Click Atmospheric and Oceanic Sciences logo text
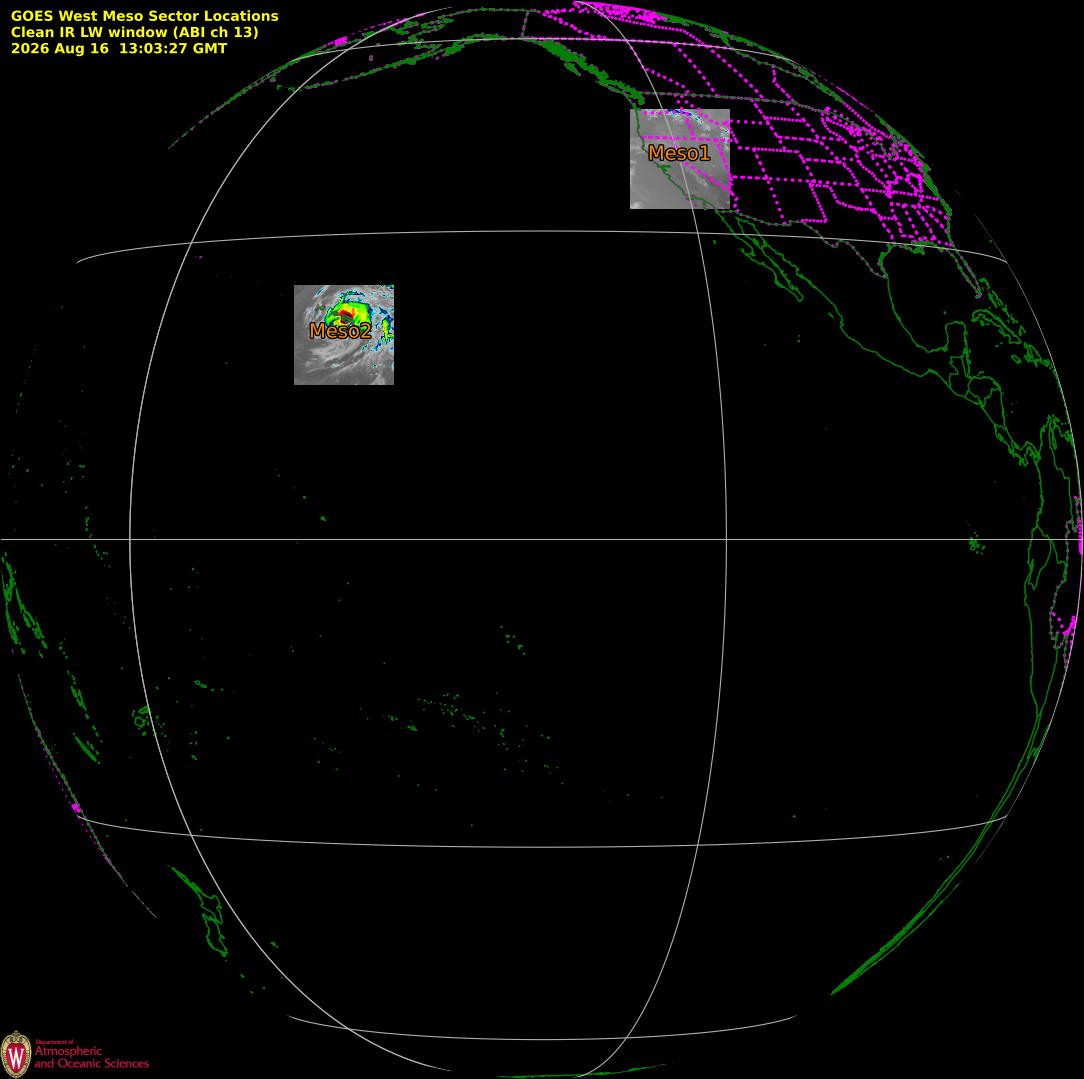 point(92,1056)
